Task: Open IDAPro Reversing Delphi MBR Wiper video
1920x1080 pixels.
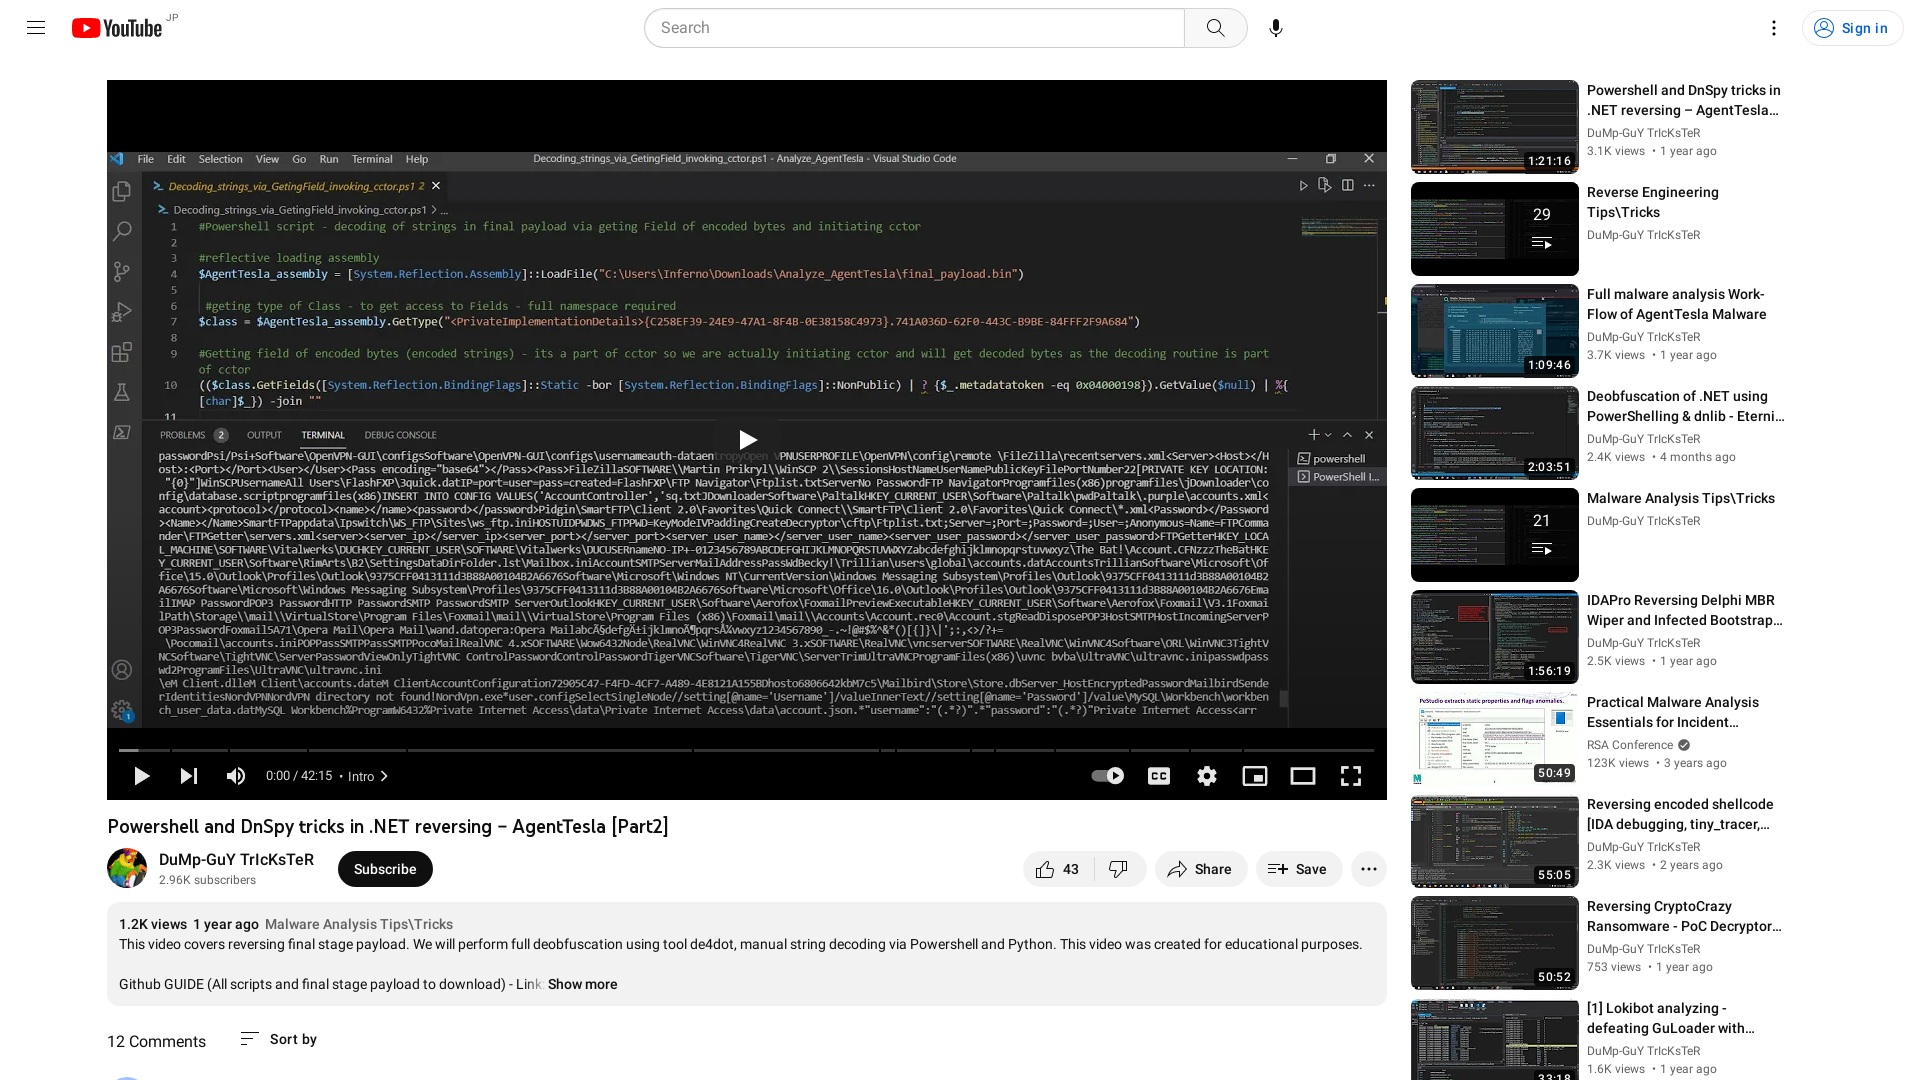Action: coord(1684,610)
